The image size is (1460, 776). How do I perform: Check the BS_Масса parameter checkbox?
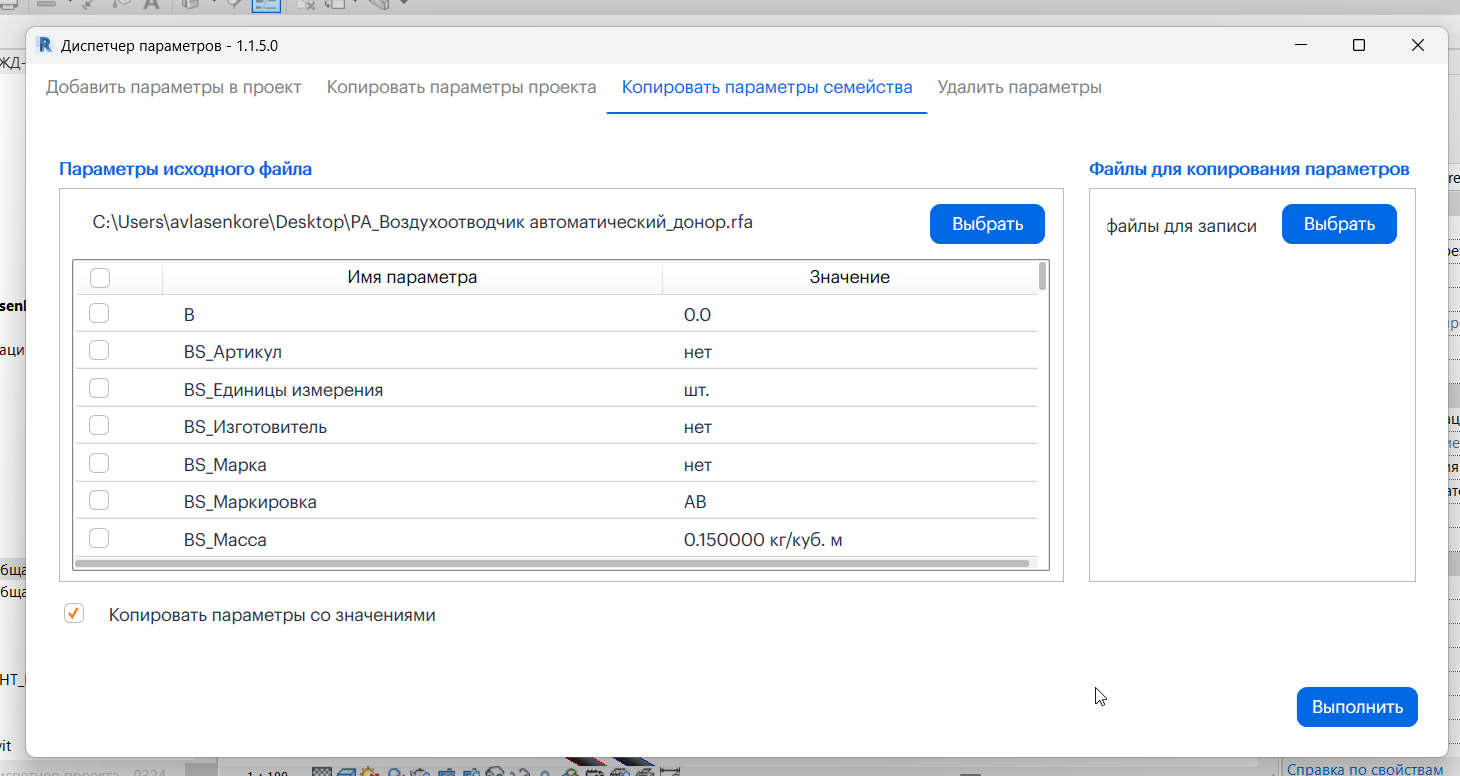99,539
